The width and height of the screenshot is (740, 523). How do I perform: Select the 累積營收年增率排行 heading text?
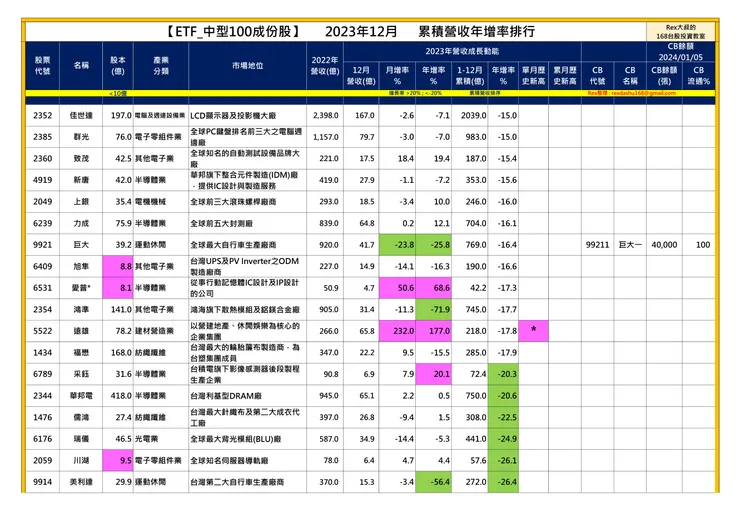(477, 32)
